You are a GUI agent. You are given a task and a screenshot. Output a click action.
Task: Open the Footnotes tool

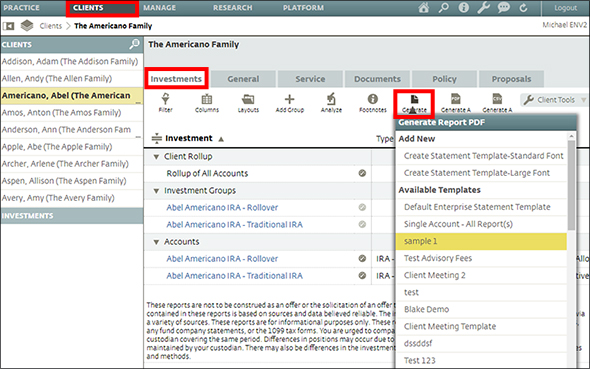click(x=373, y=103)
